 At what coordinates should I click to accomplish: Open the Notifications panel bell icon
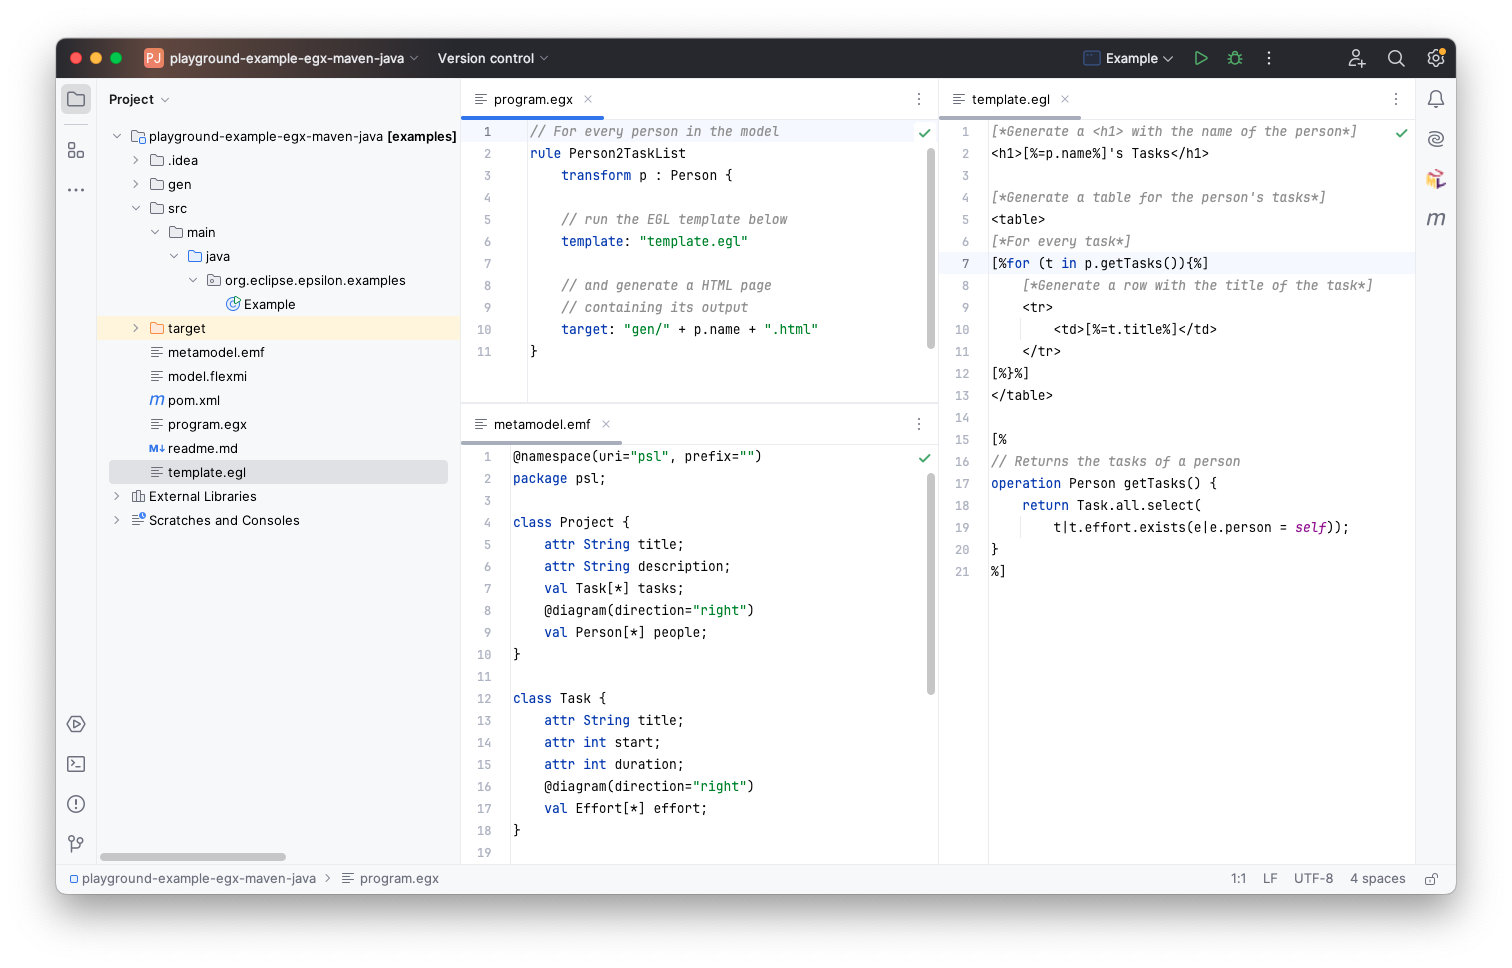(x=1436, y=99)
